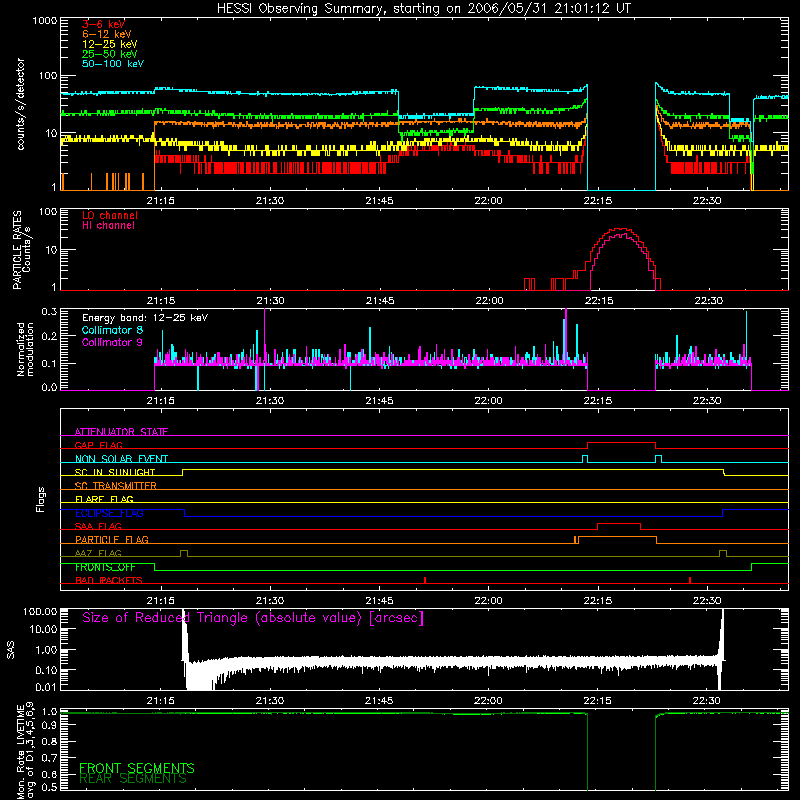Click the PARTICLE RATES Counts/s axis label
This screenshot has width=800, height=800.
21,250
